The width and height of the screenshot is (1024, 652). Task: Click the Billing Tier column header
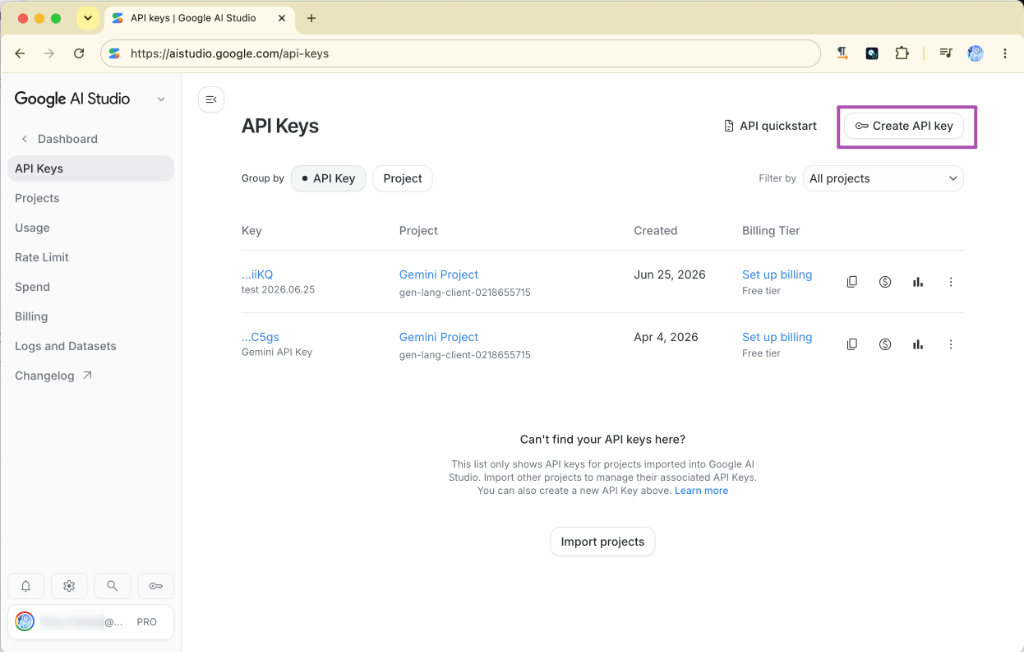[x=771, y=231]
